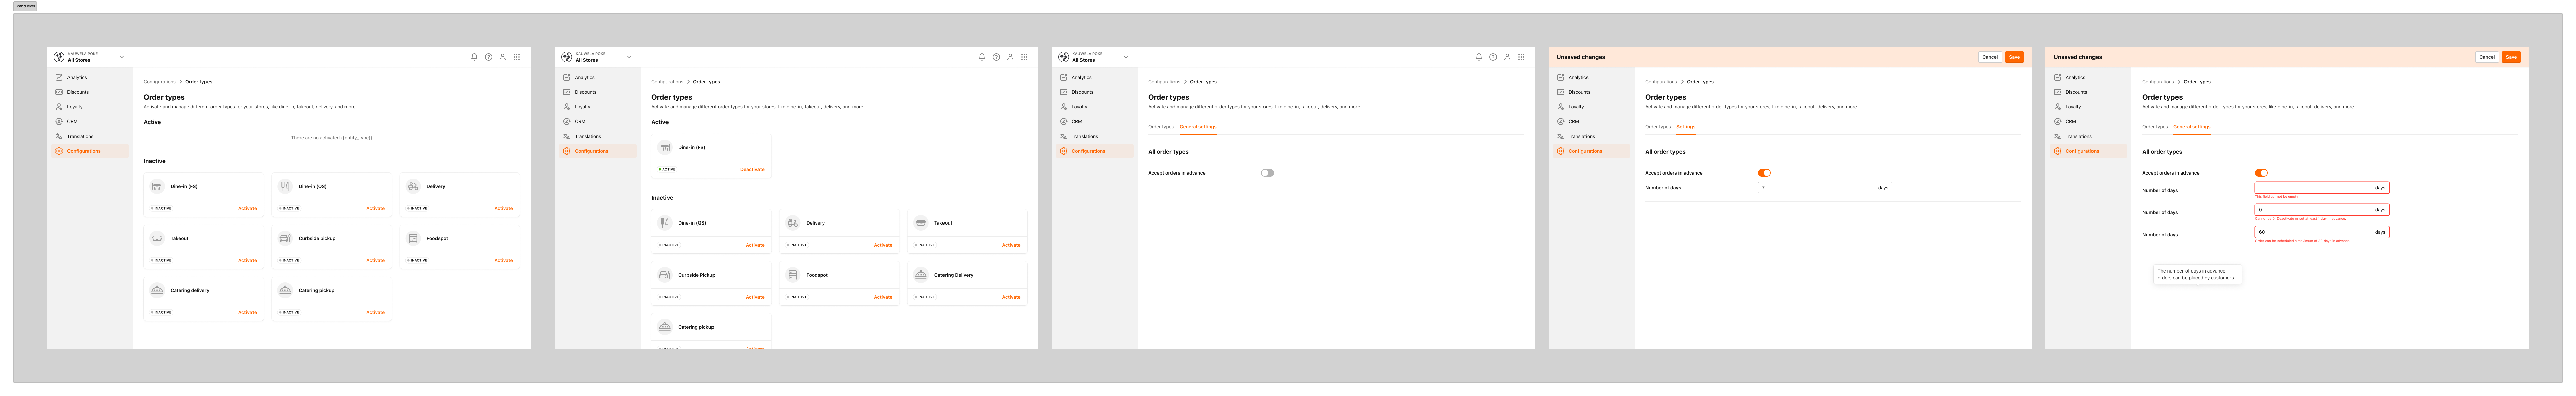Click Loyalty sidebar icon in frame with toggle off
Image resolution: width=2576 pixels, height=396 pixels.
1064,107
